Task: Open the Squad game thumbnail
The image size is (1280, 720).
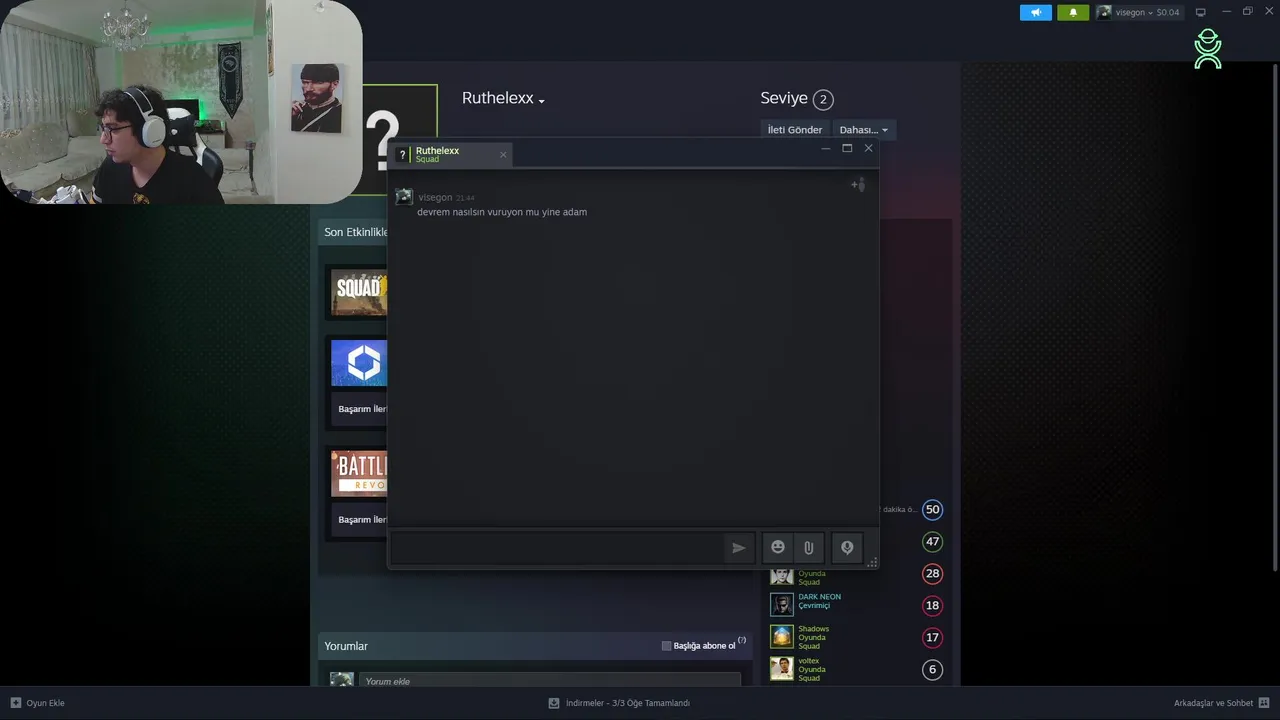Action: coord(359,292)
